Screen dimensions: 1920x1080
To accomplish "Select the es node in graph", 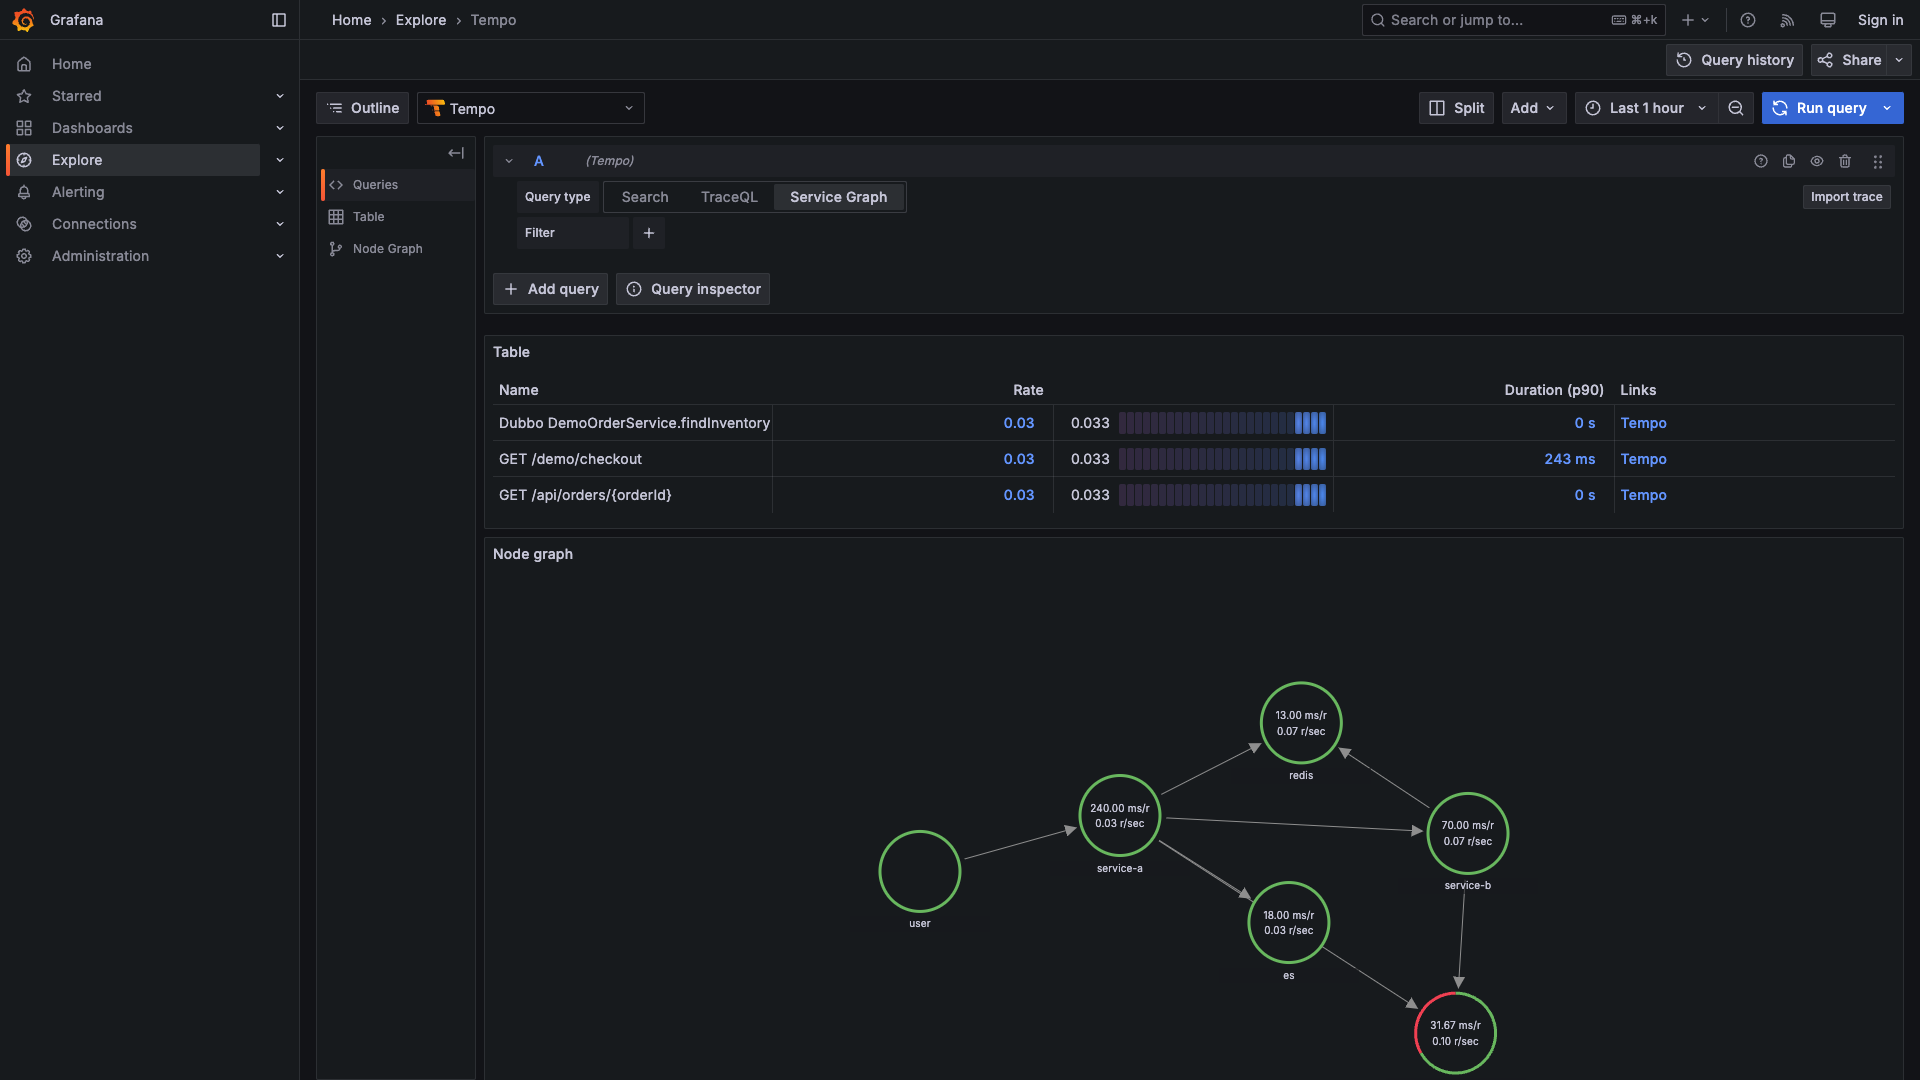I will tap(1289, 923).
